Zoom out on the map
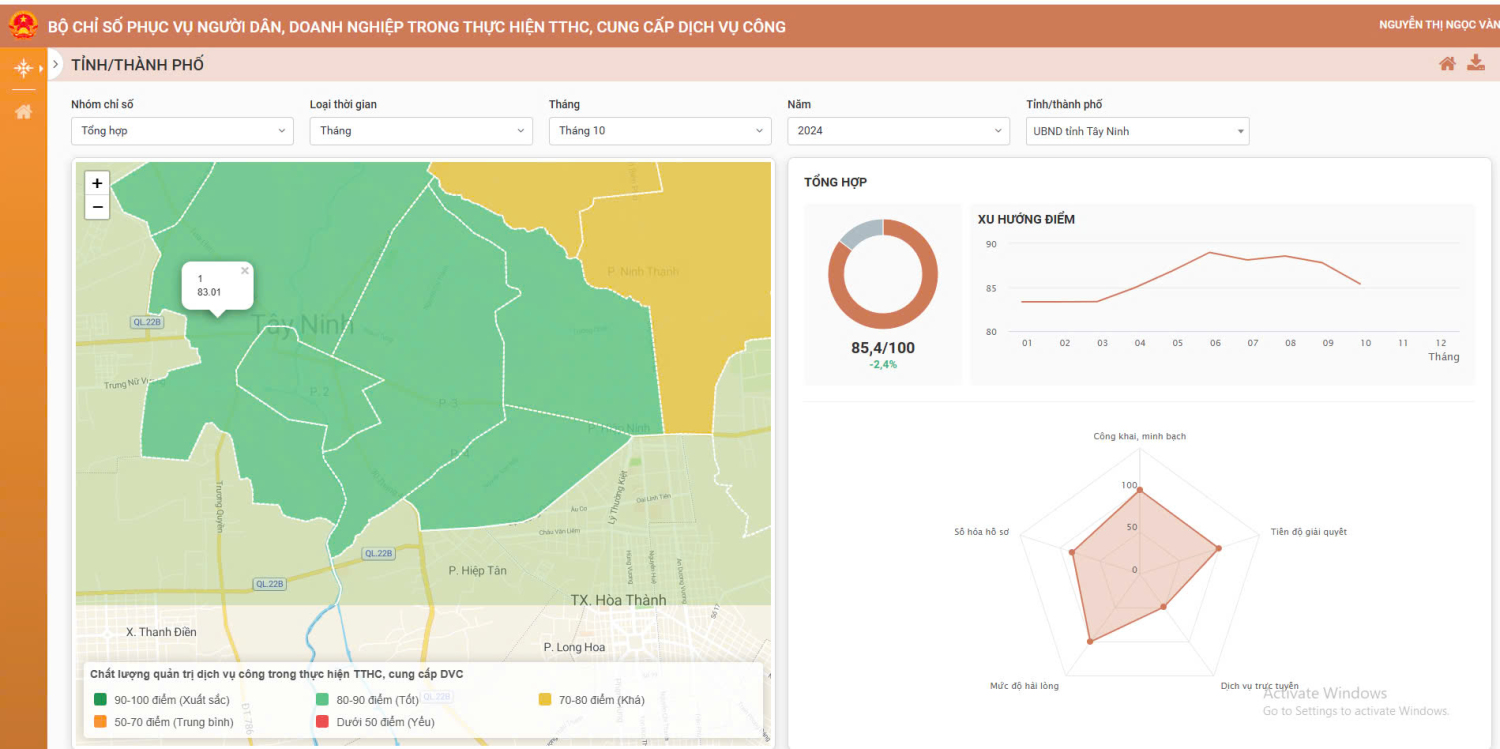1500x749 pixels. [x=97, y=207]
